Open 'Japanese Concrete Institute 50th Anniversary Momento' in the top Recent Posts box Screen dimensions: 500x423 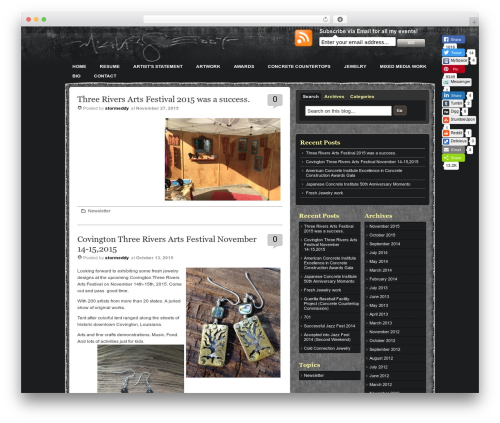(x=358, y=184)
